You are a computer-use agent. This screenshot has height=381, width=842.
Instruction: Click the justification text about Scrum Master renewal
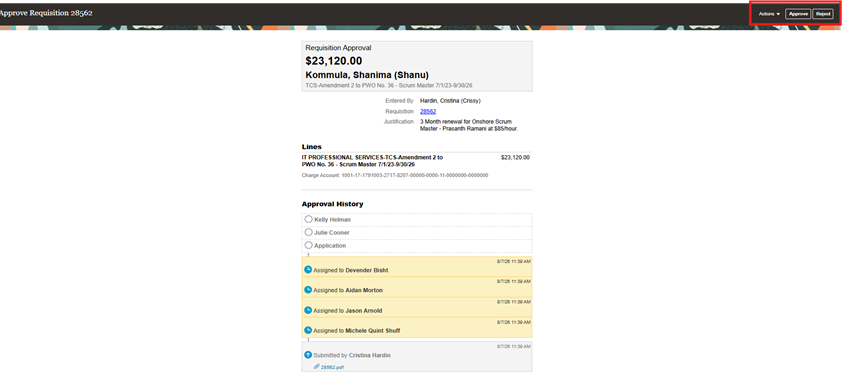click(x=469, y=125)
